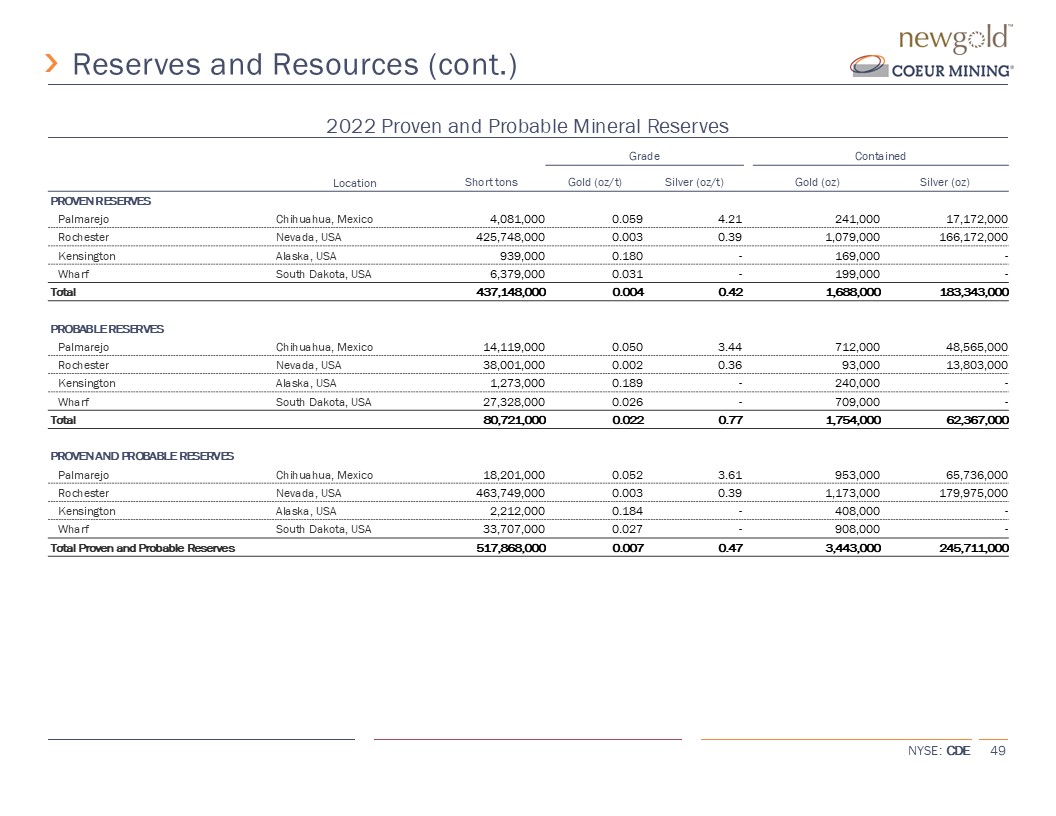Click the Coeur Mining oval logo icon

pos(869,67)
